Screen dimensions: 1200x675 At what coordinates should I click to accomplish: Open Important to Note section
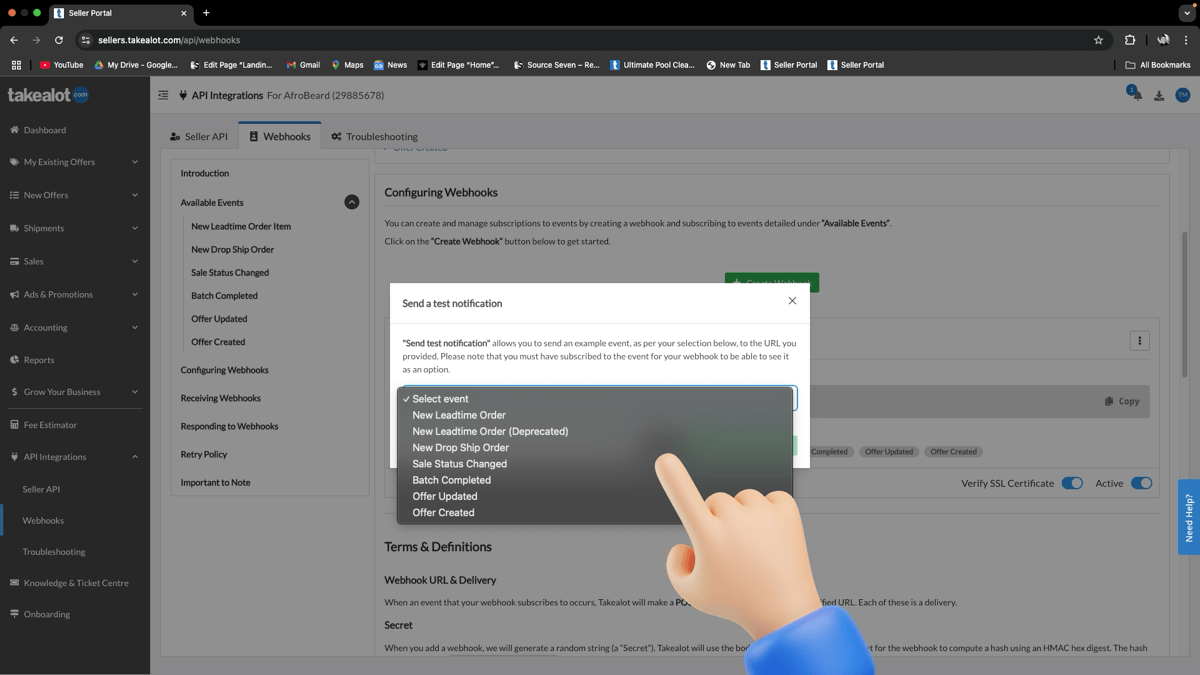point(215,482)
